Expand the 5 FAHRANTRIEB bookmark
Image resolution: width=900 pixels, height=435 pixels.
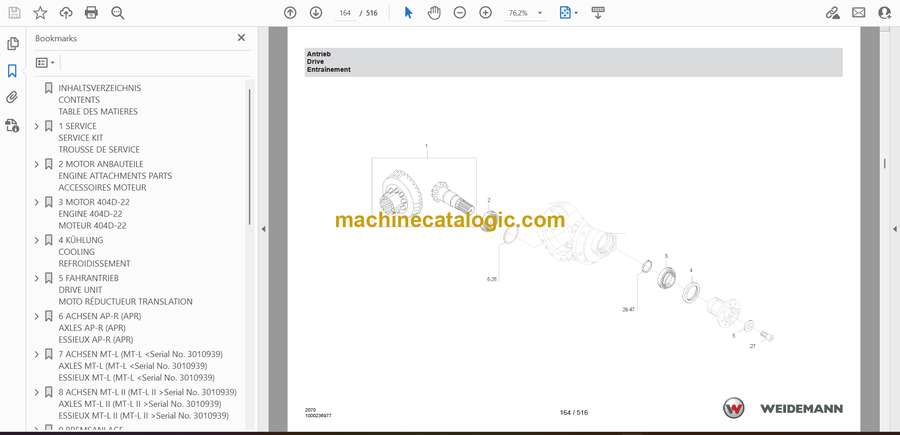(37, 278)
